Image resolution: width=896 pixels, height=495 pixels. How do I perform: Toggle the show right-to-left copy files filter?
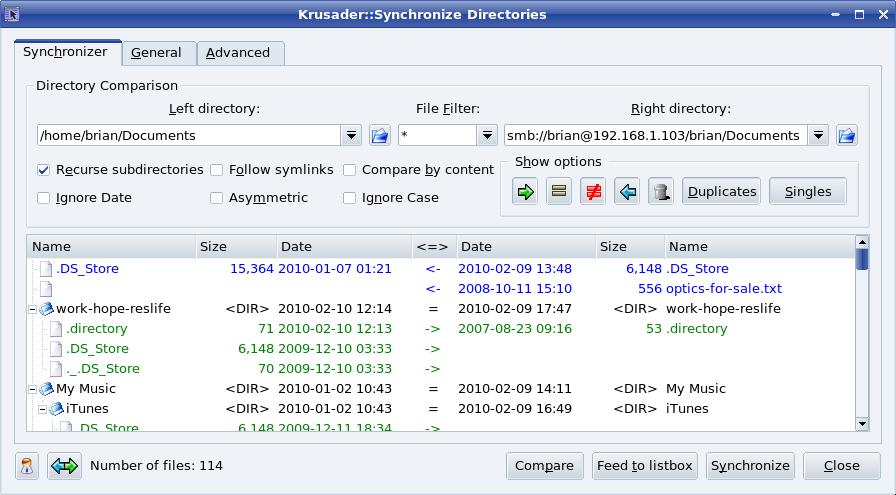coord(627,191)
